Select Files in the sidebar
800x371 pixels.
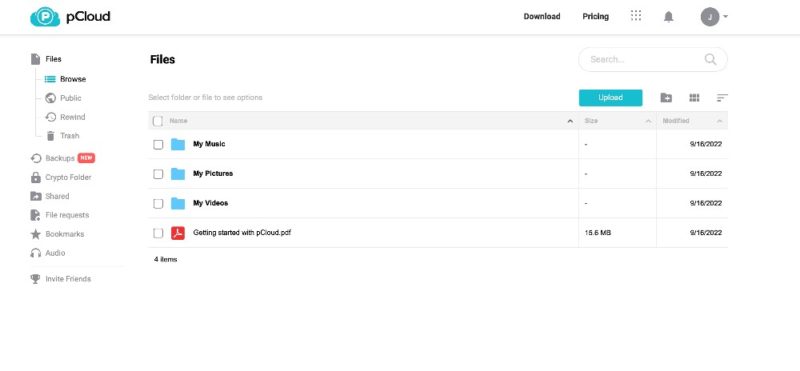[53, 59]
